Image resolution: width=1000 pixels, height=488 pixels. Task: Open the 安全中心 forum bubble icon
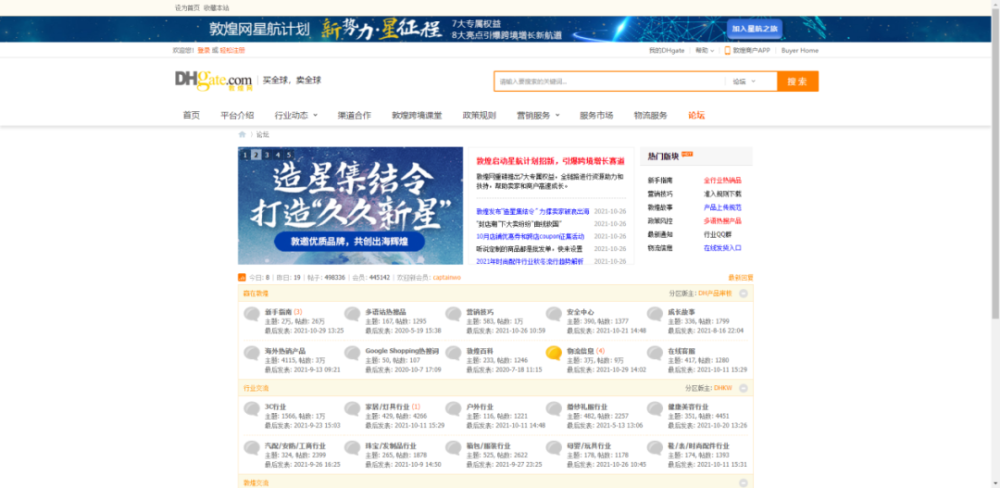pyautogui.click(x=554, y=313)
